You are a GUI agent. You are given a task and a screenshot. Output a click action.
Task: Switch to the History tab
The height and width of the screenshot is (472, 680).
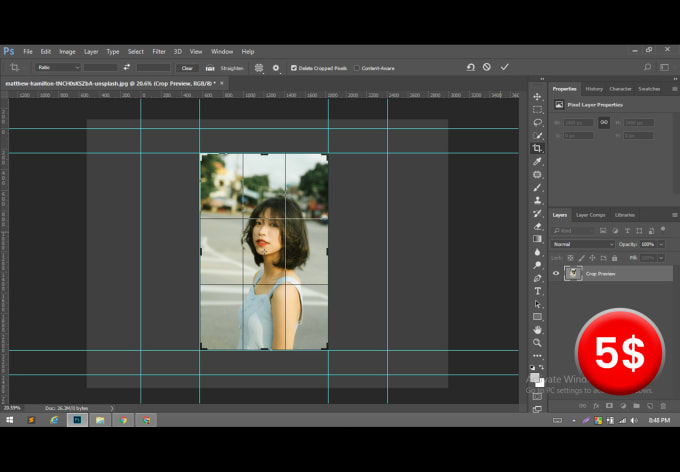pyautogui.click(x=594, y=89)
